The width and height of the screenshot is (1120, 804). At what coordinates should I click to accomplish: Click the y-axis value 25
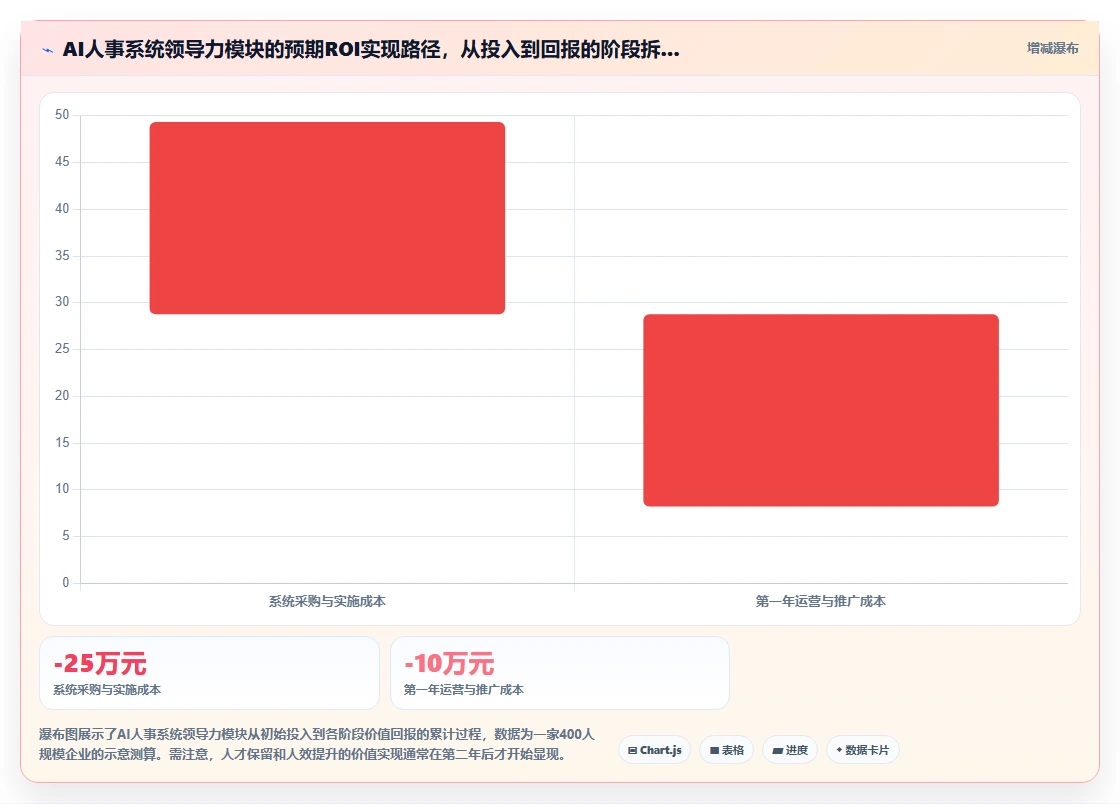click(x=62, y=348)
